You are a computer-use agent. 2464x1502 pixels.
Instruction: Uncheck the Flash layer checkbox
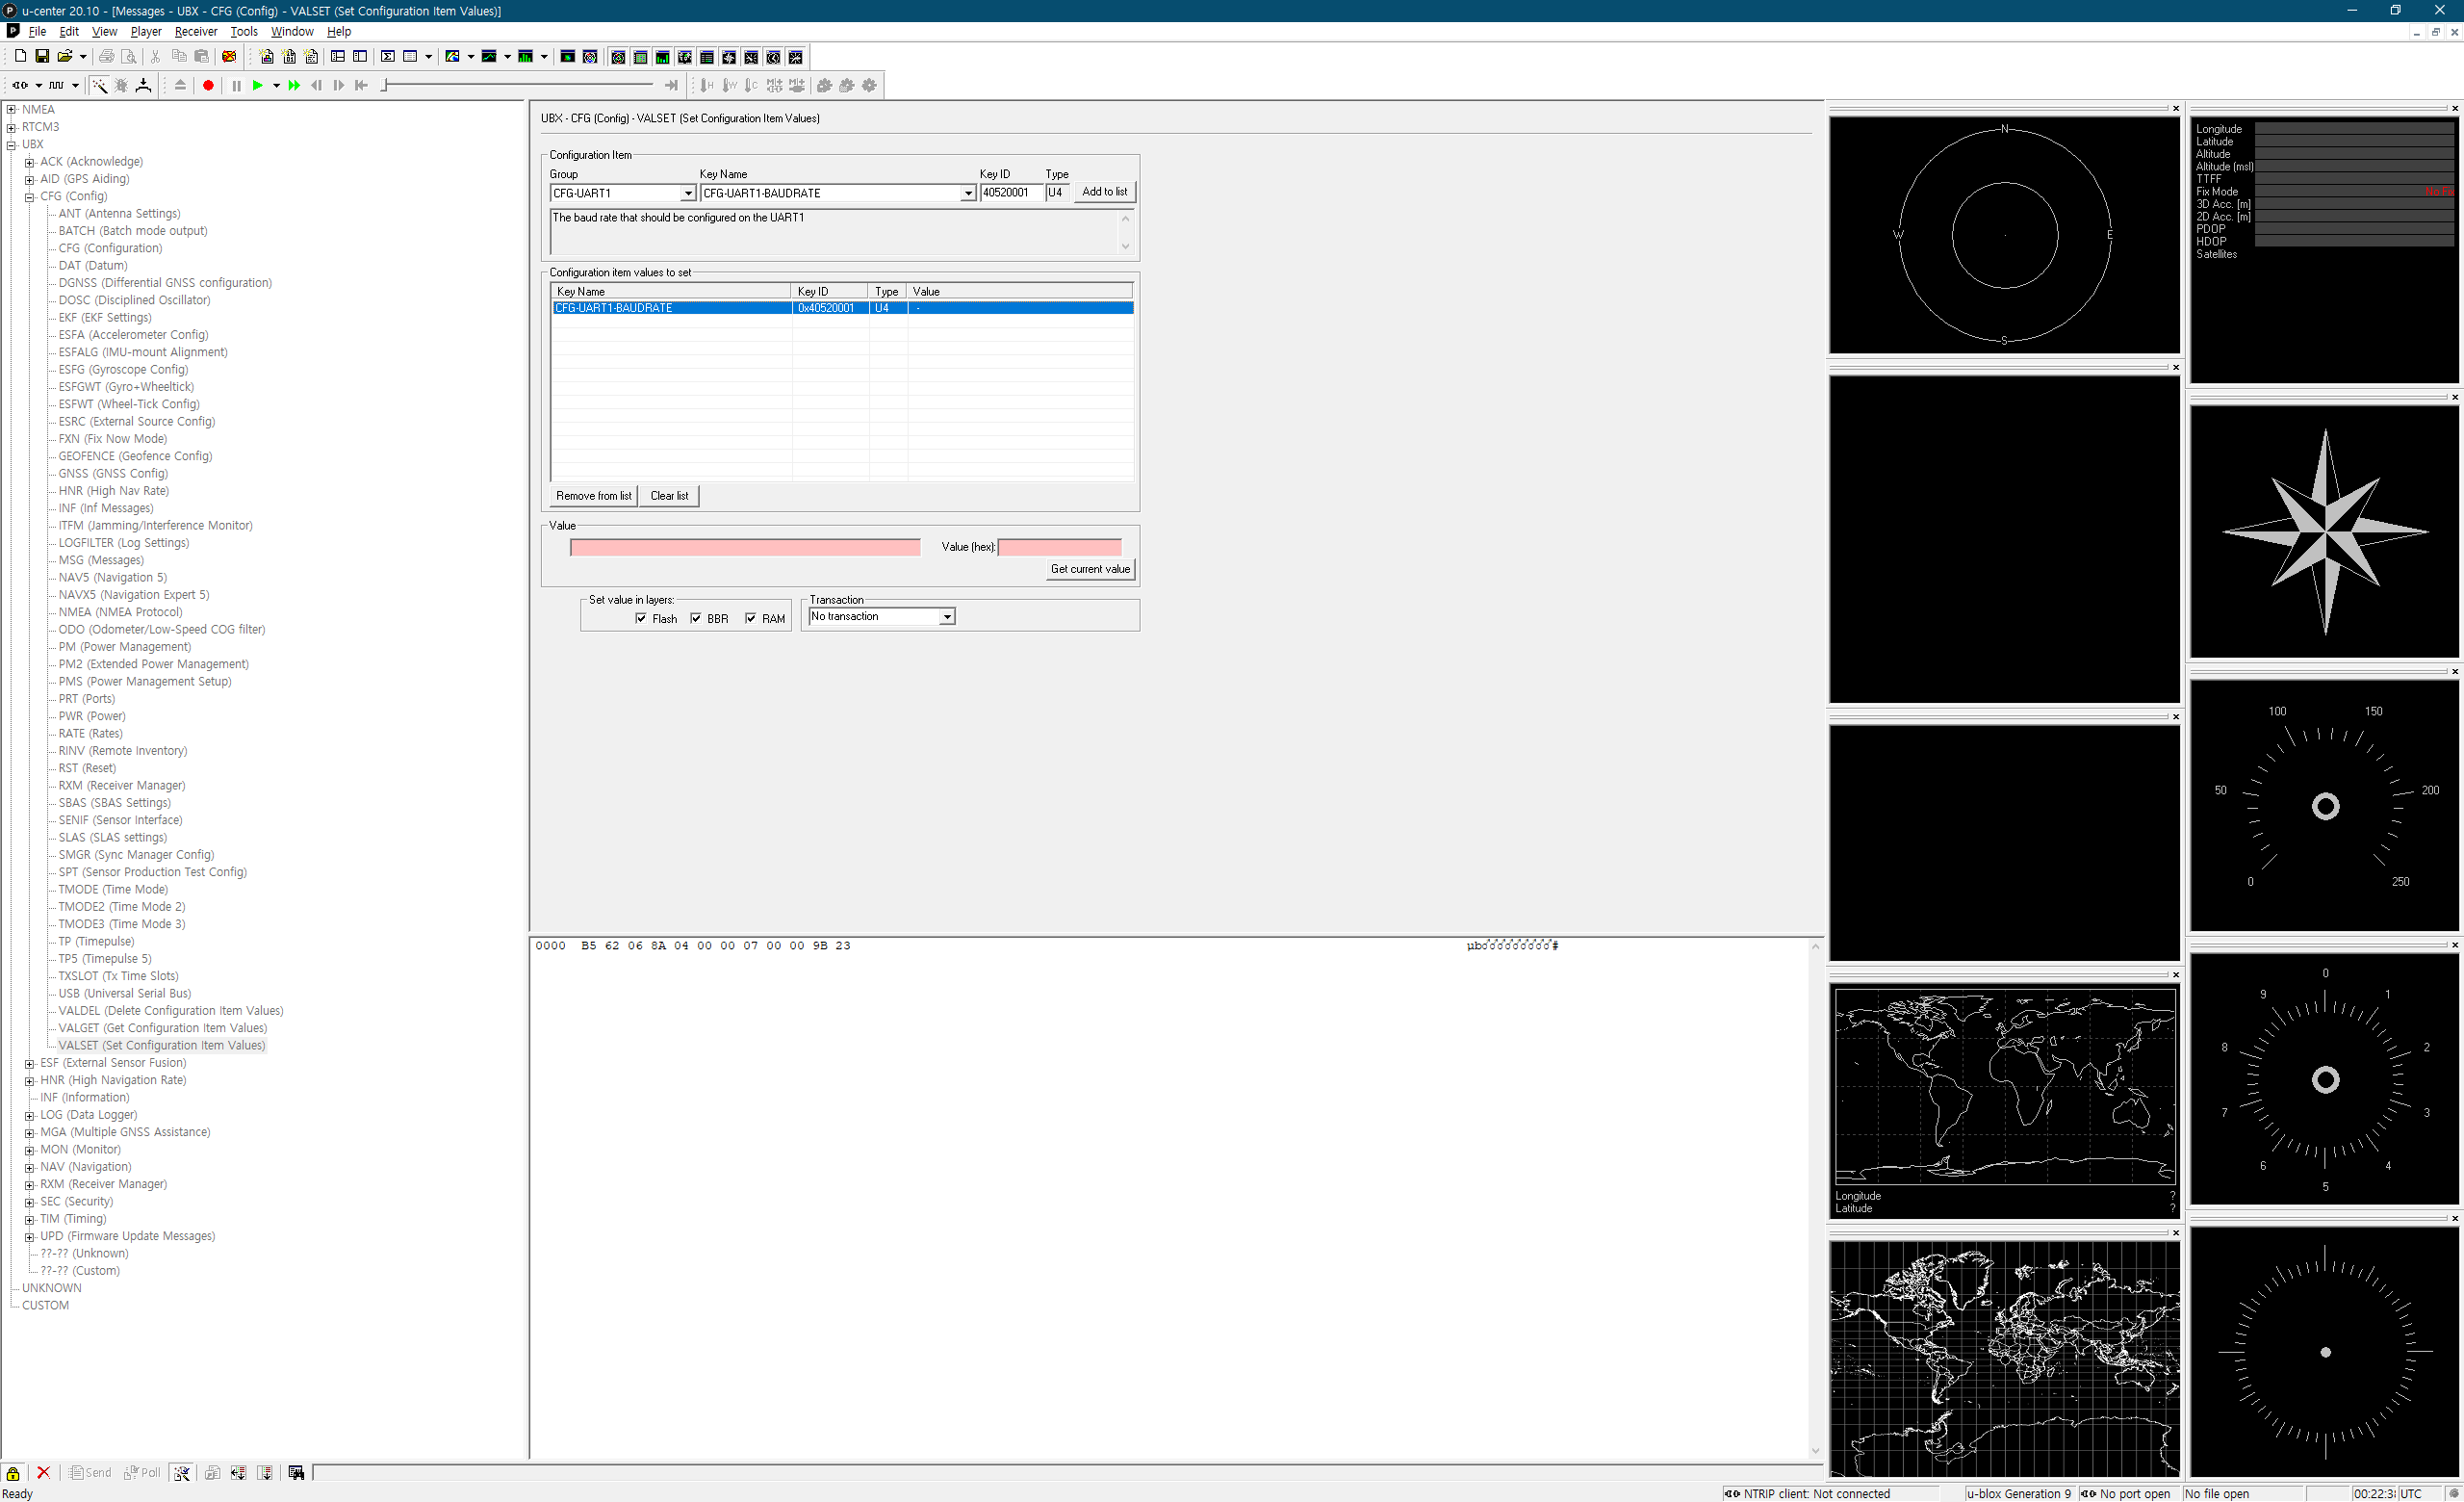pyautogui.click(x=641, y=619)
